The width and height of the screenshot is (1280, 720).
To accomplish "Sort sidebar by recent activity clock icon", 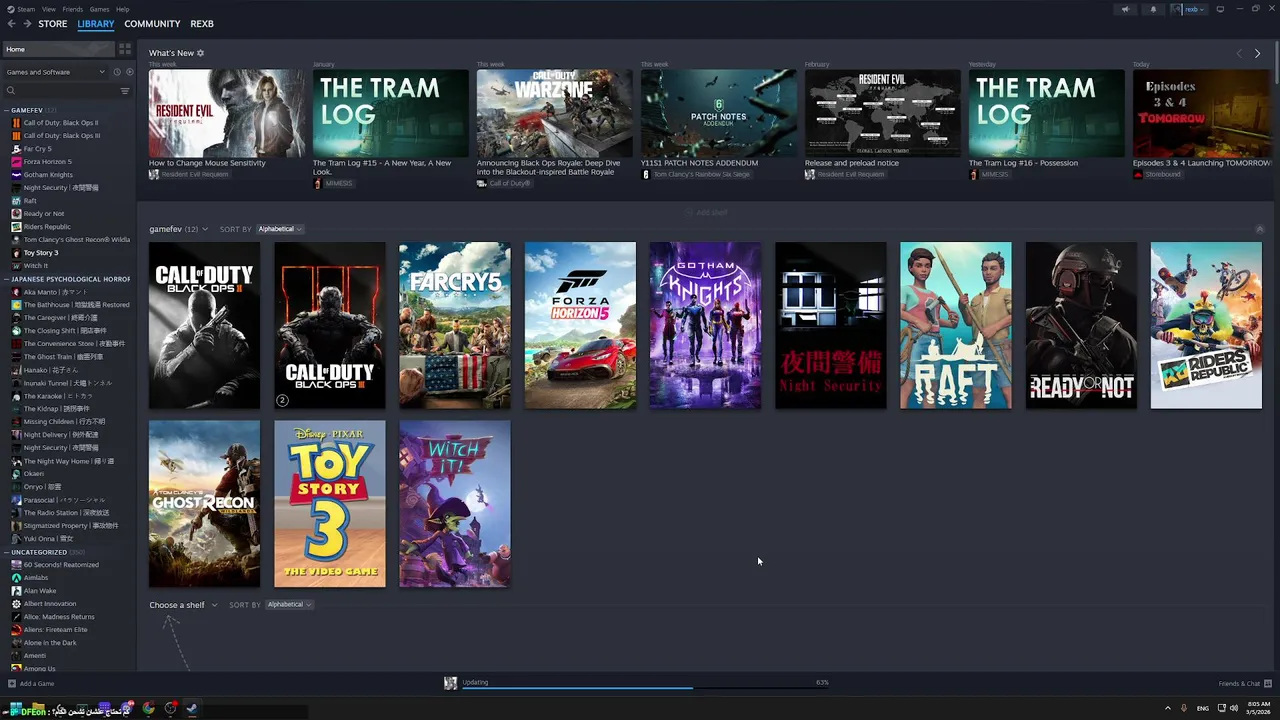I will click(x=117, y=72).
